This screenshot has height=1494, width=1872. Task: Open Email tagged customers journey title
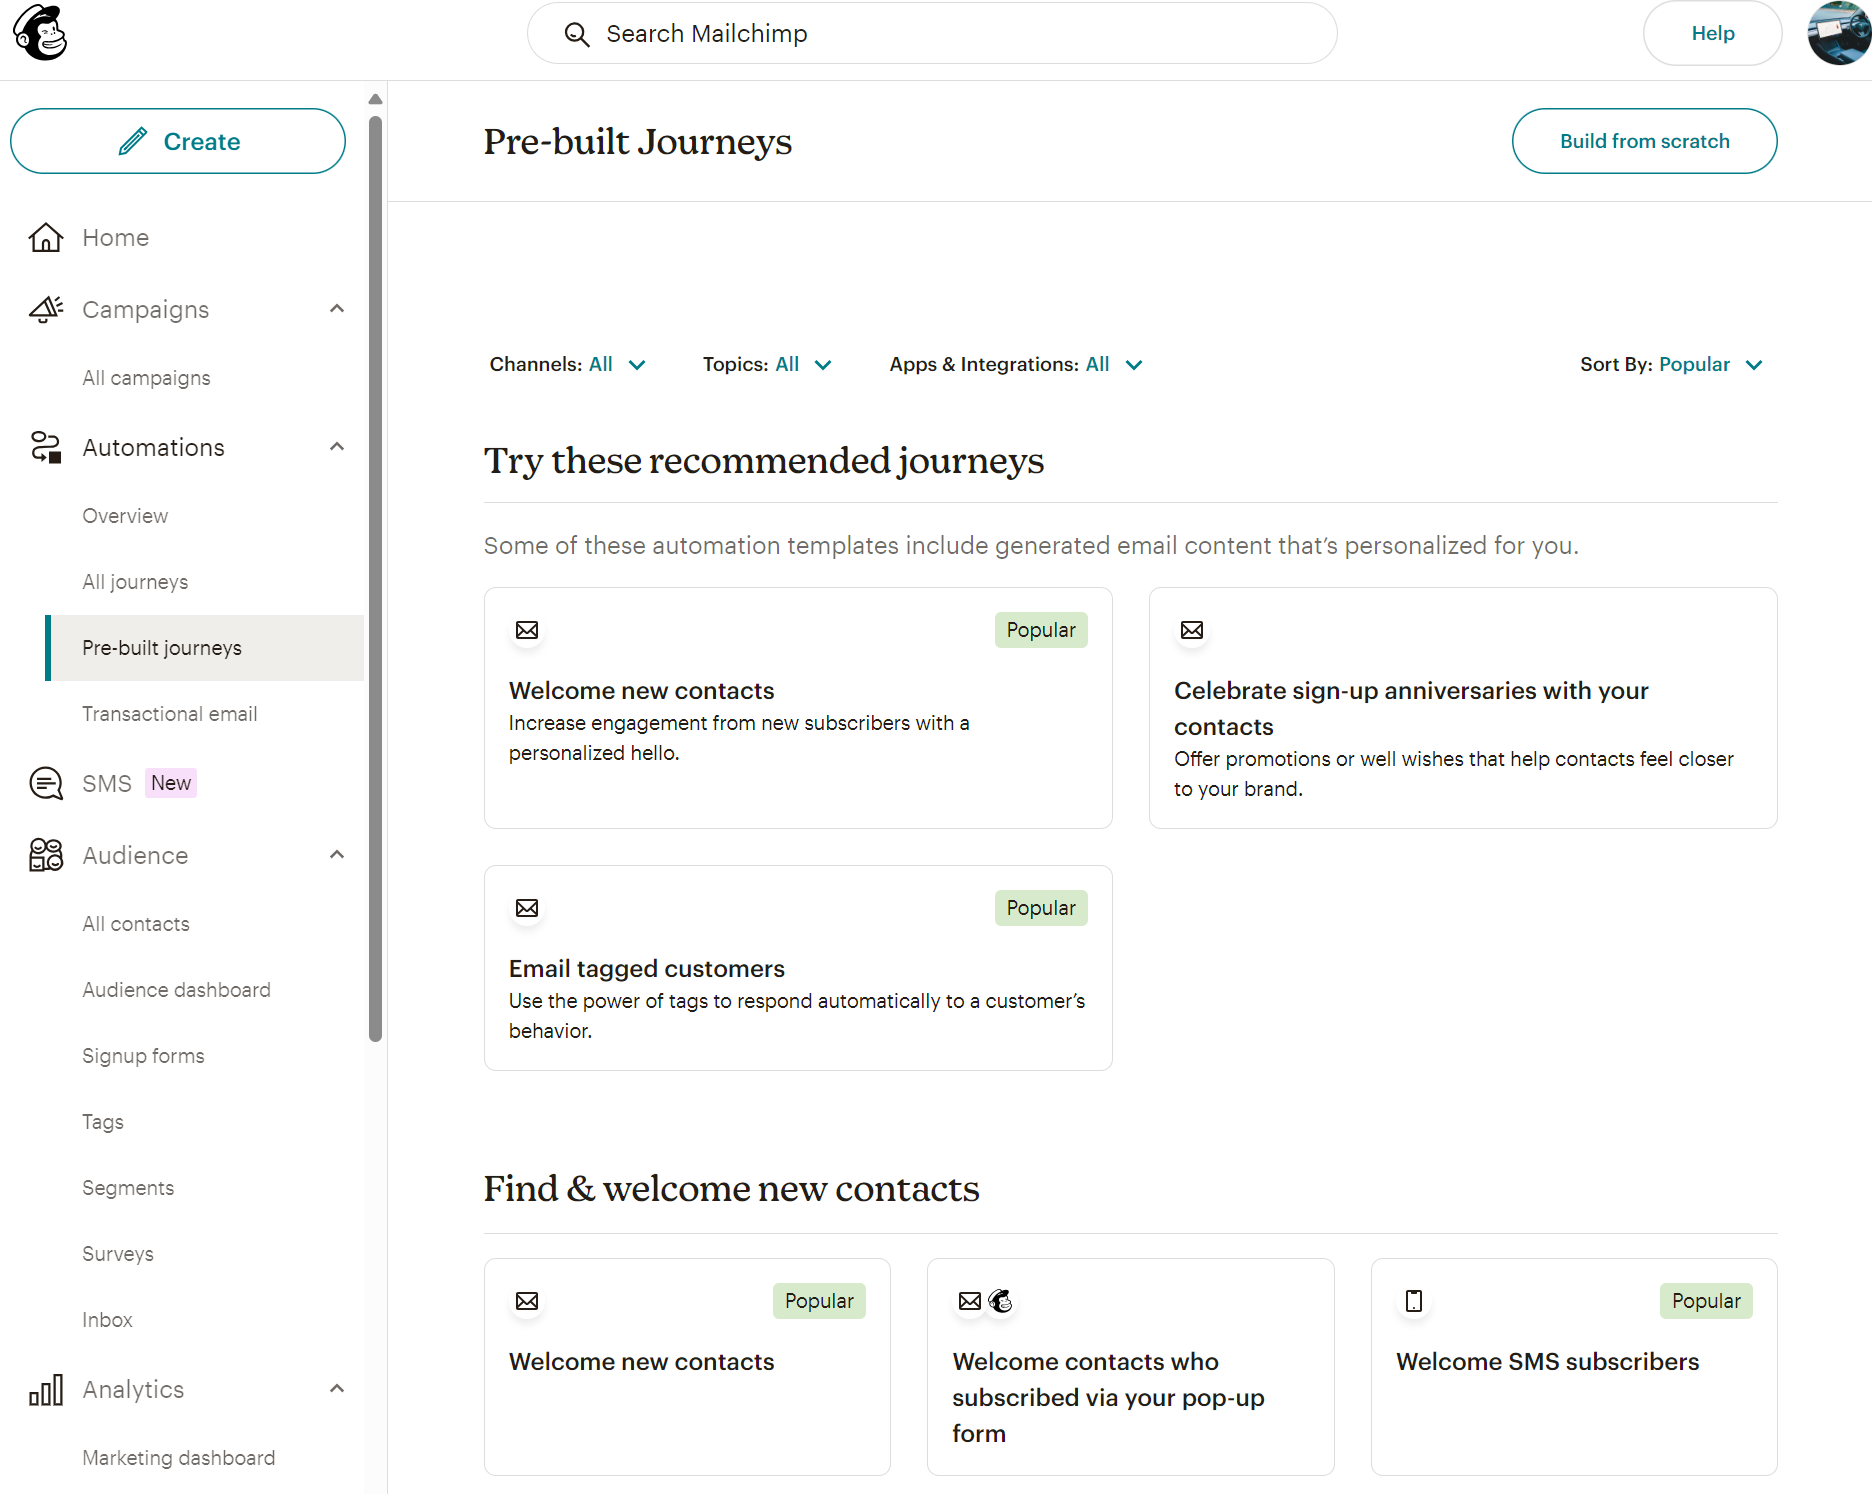(646, 969)
